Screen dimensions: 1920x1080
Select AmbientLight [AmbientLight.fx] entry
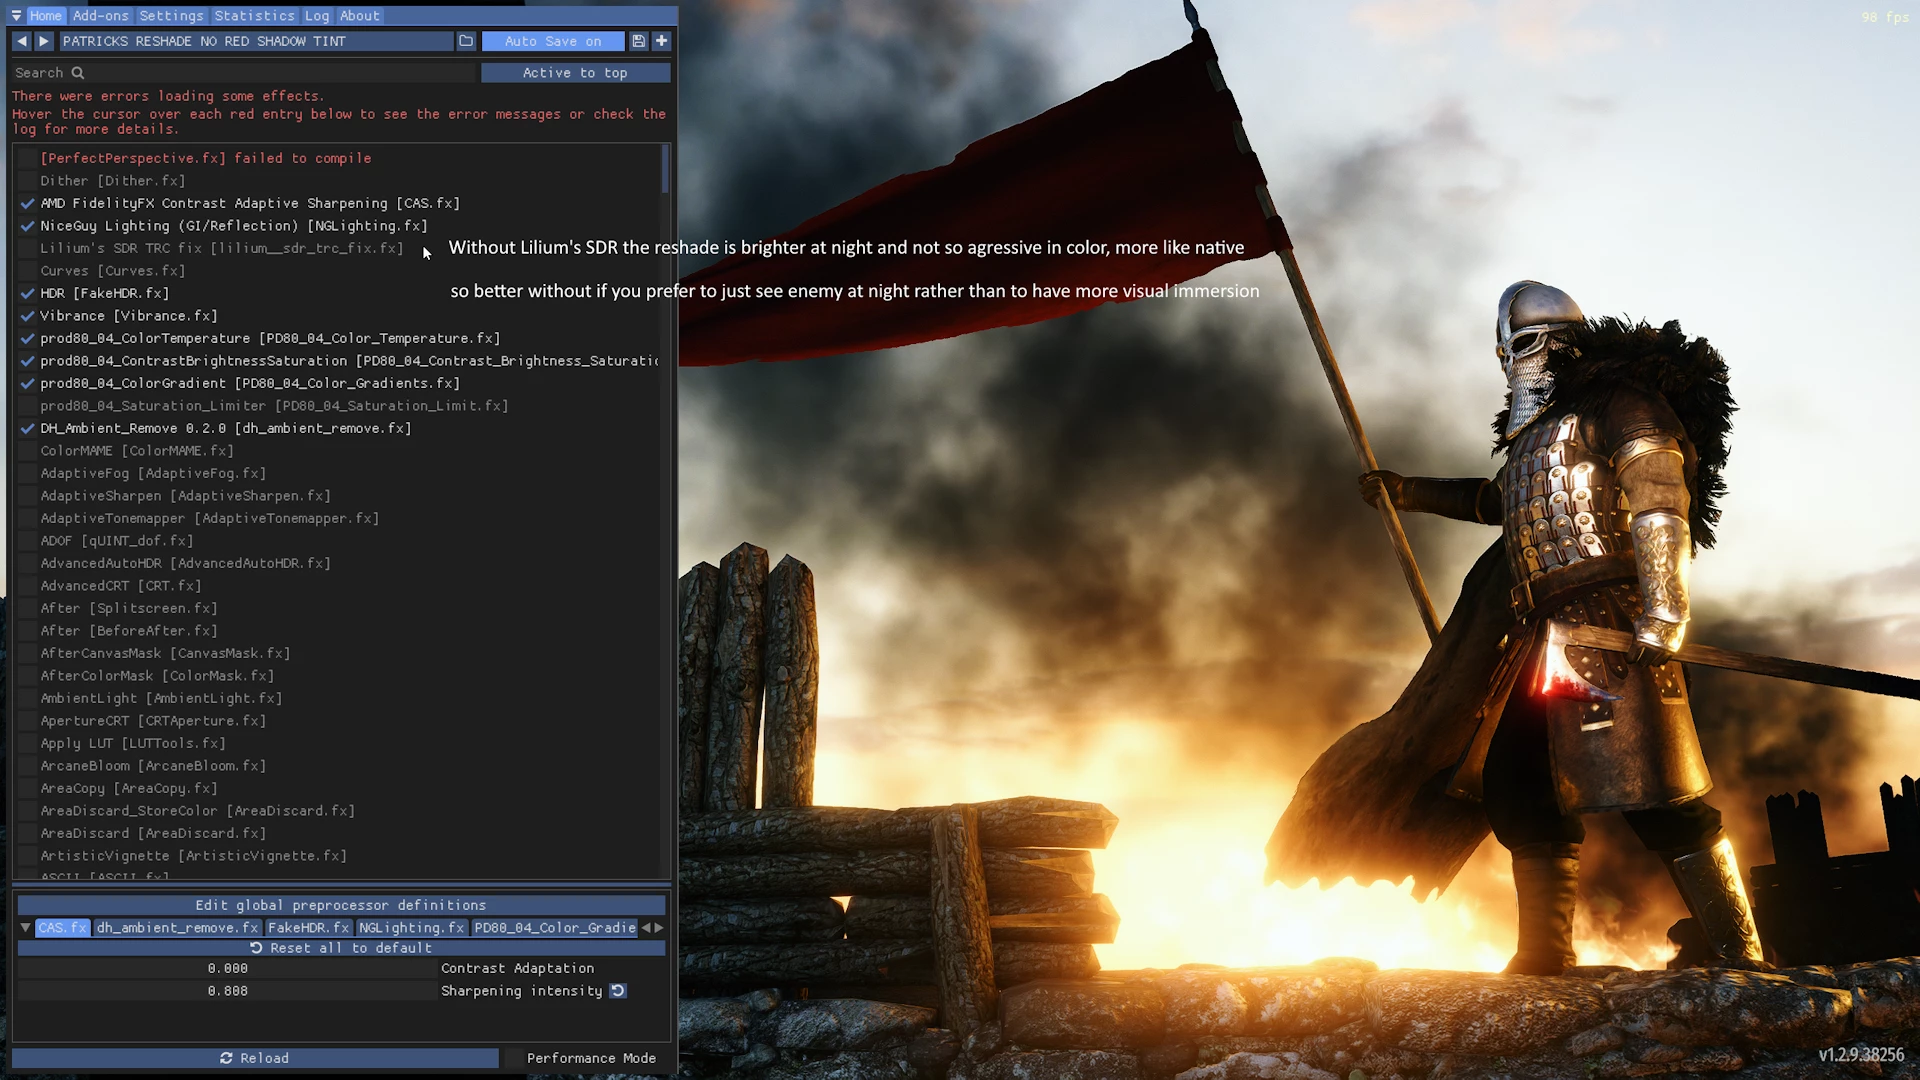coord(161,698)
